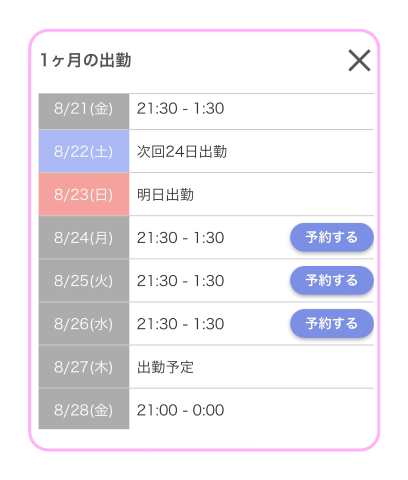The width and height of the screenshot is (408, 480).
Task: Select the blue 8/22(土) date cell
Action: click(84, 151)
